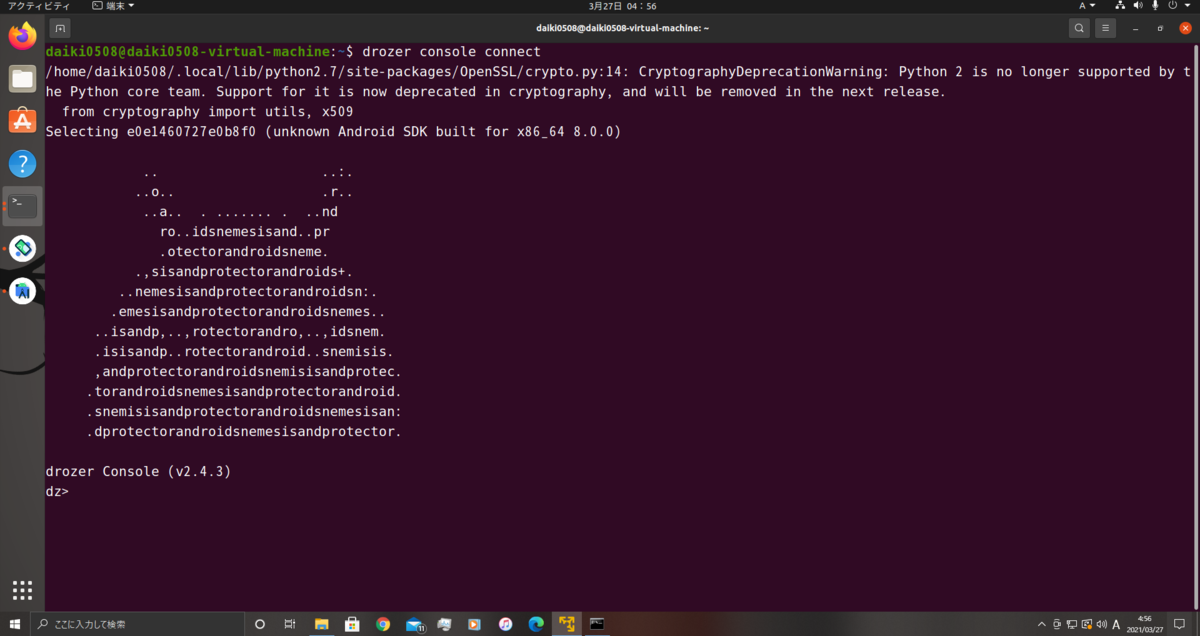Viewport: 1200px width, 636px height.
Task: Open the network status icon in the top bar
Action: [x=1121, y=6]
